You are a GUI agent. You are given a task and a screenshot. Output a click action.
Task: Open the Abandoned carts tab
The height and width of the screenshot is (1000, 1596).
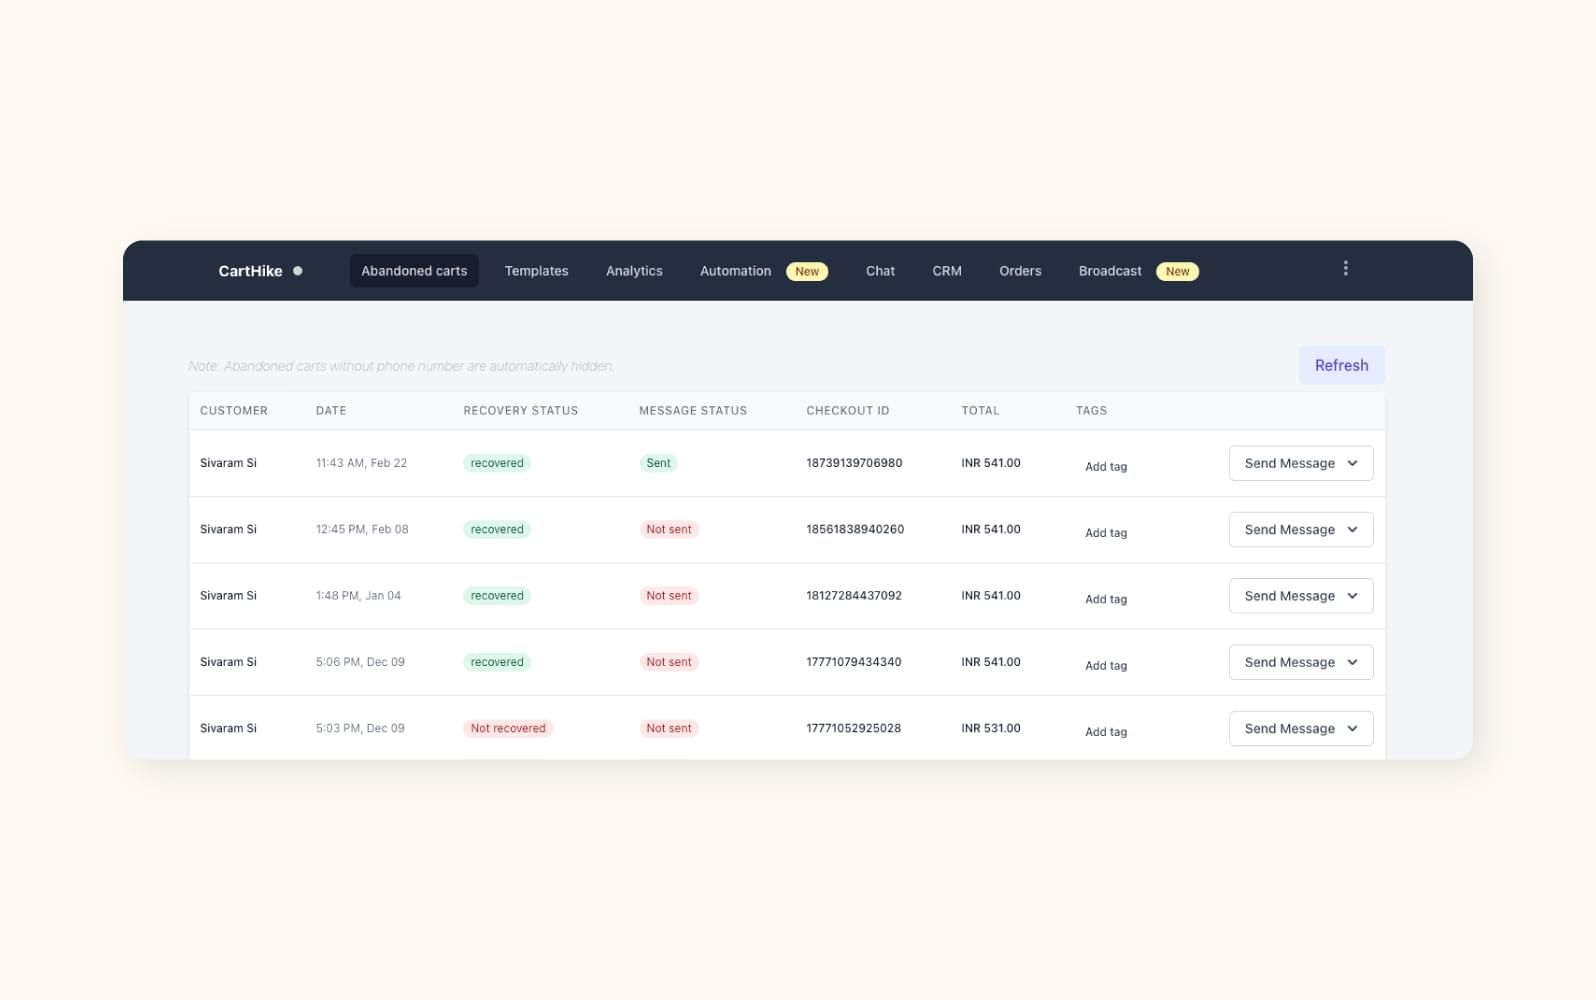[x=414, y=271]
